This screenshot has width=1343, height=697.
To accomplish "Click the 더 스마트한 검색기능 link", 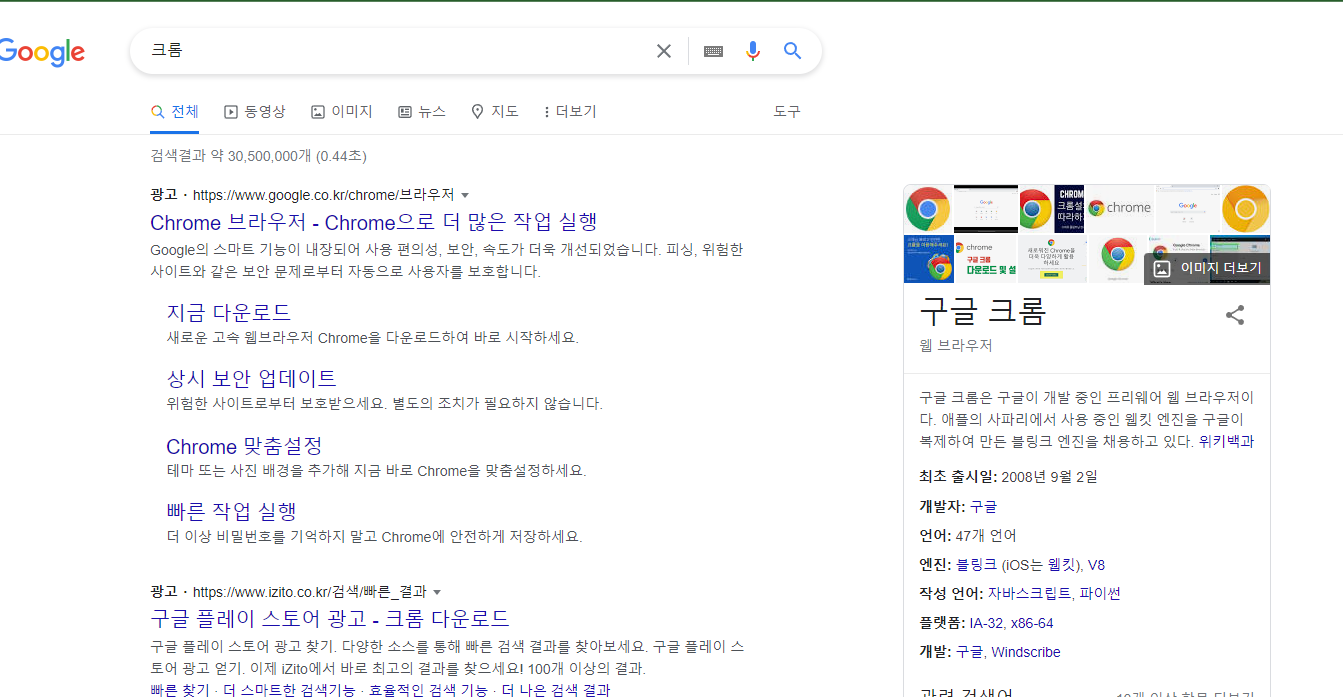I will tap(289, 691).
